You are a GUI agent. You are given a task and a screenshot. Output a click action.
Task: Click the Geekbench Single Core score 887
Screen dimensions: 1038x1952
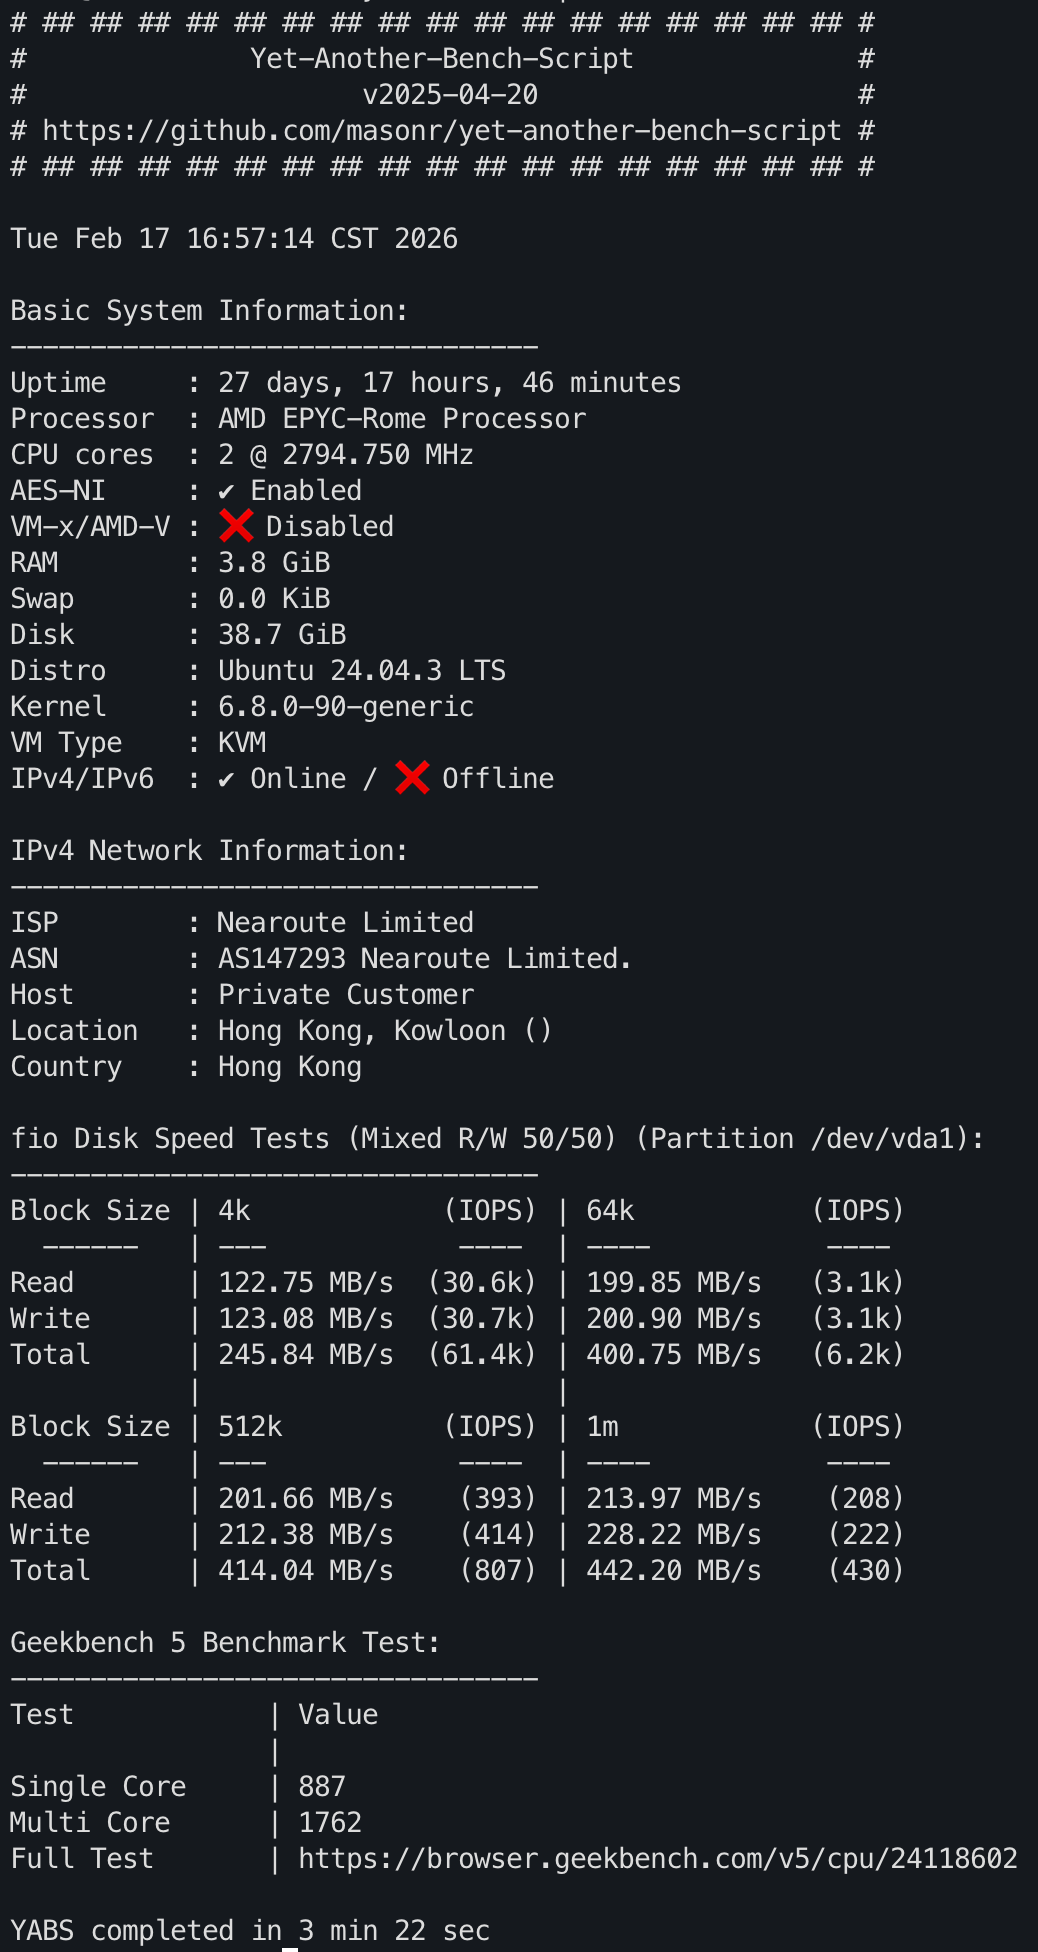pos(322,1786)
